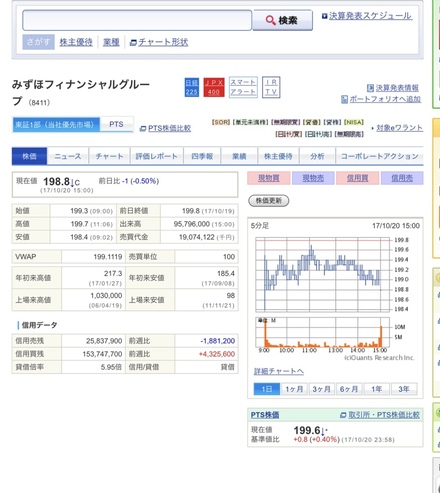
Task: Click the IR TV icon
Action: tap(271, 87)
